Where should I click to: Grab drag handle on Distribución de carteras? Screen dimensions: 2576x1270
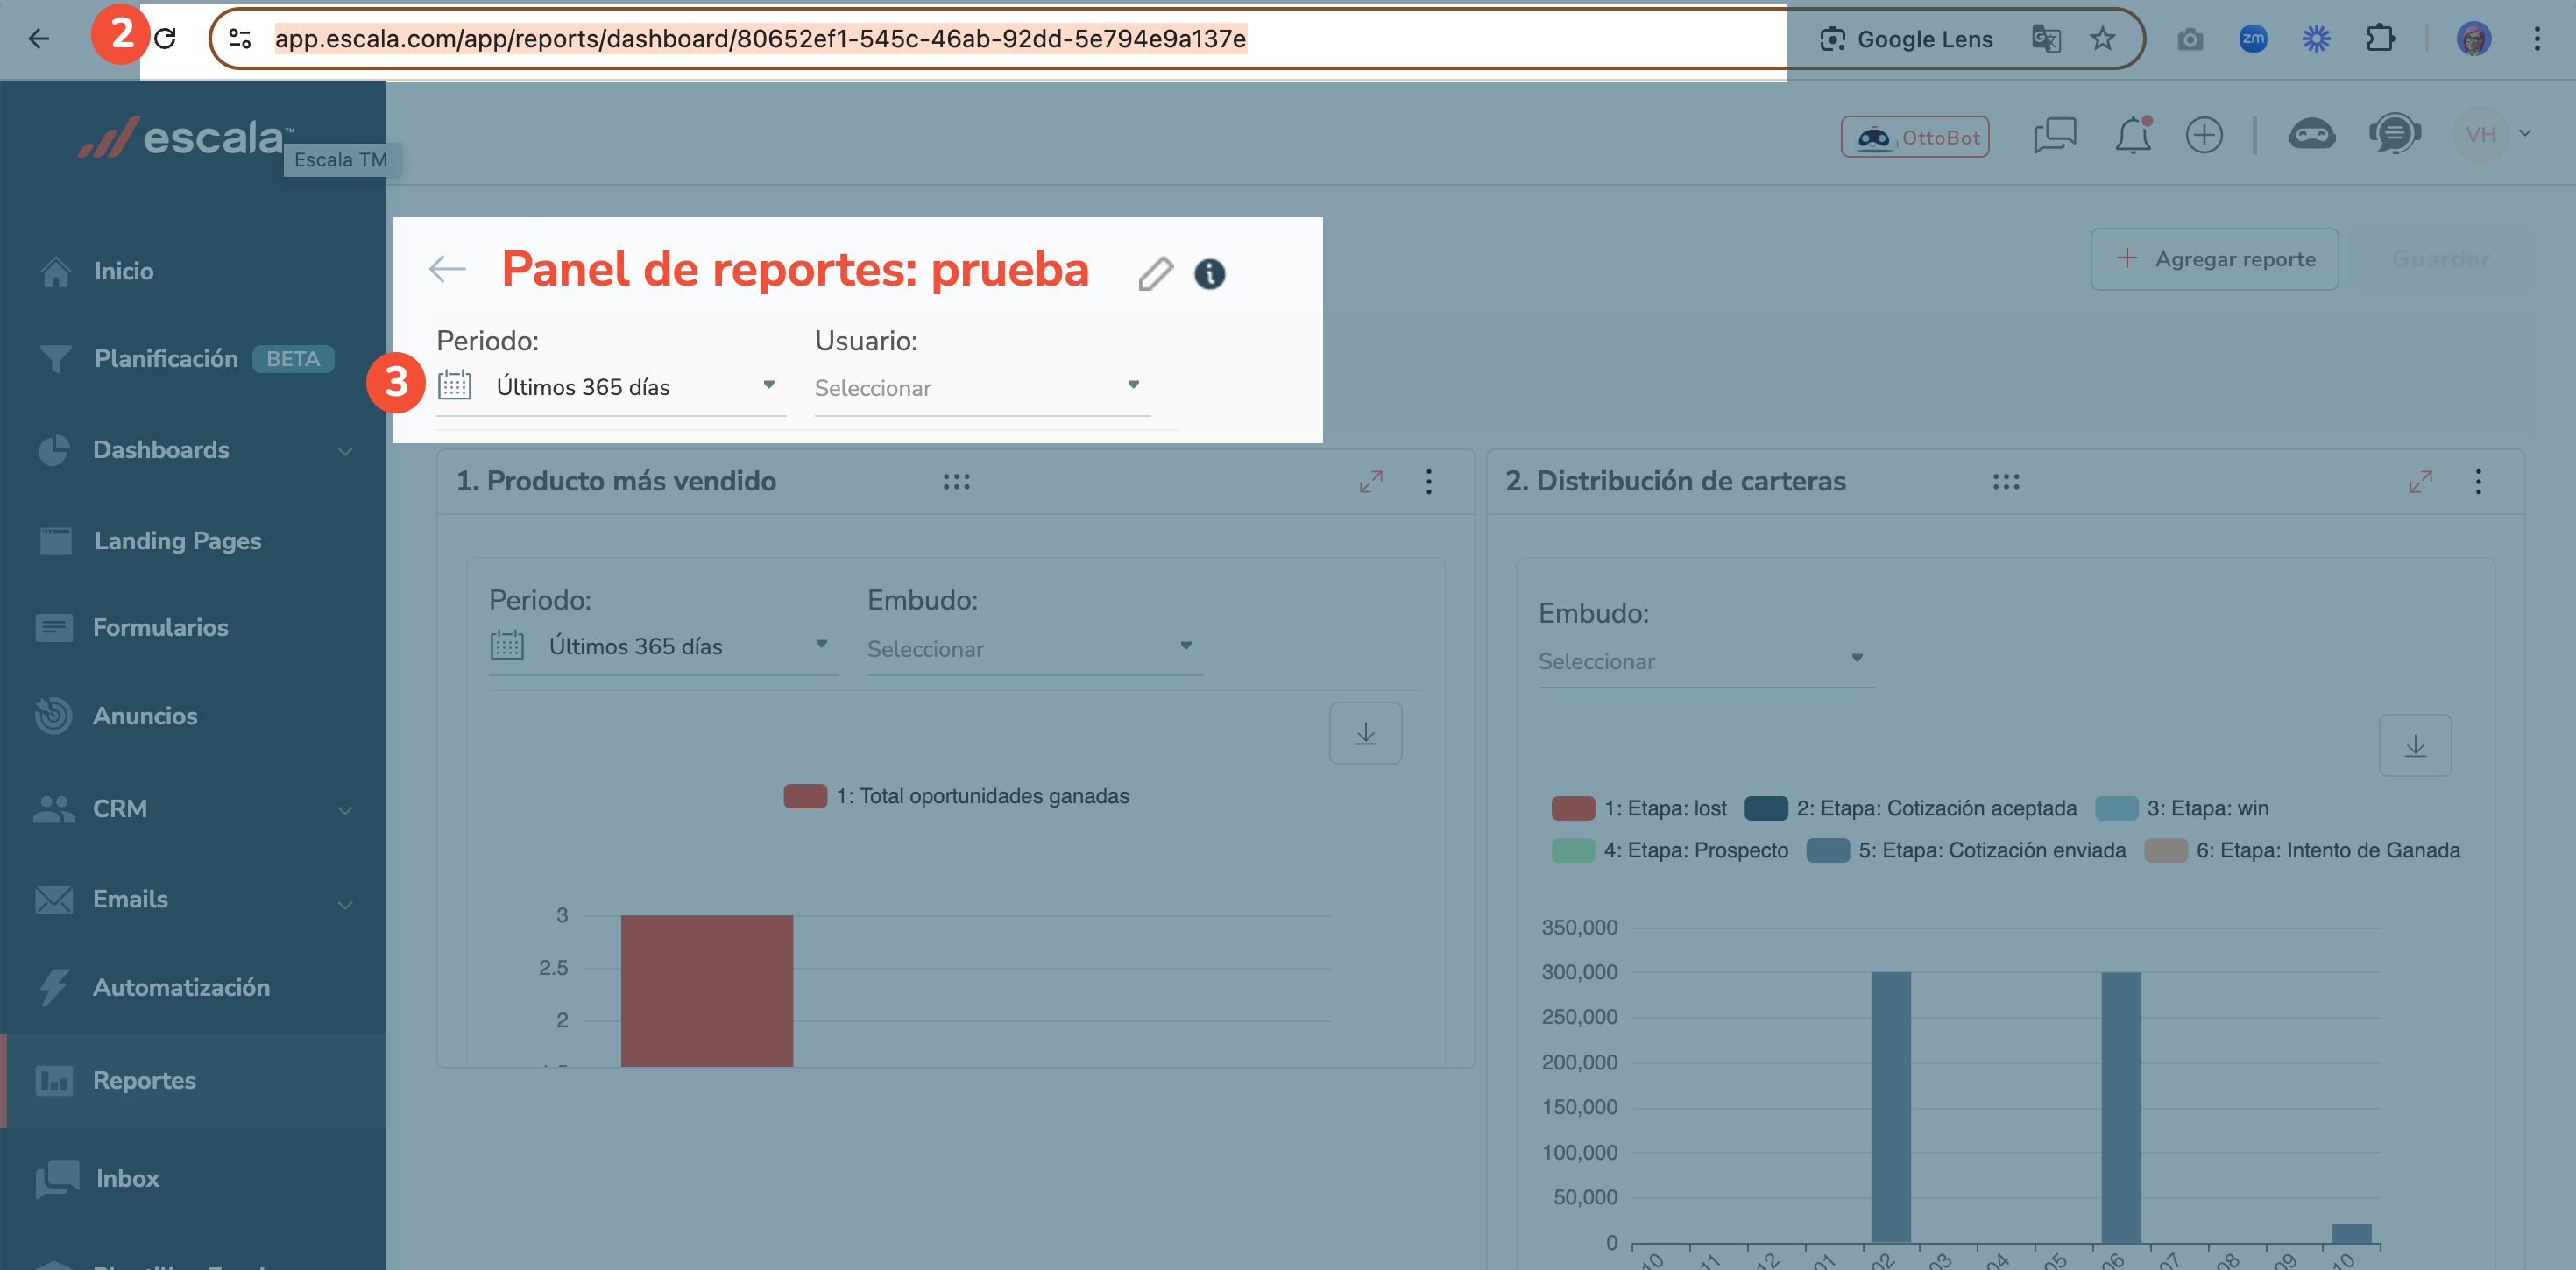[x=2006, y=482]
